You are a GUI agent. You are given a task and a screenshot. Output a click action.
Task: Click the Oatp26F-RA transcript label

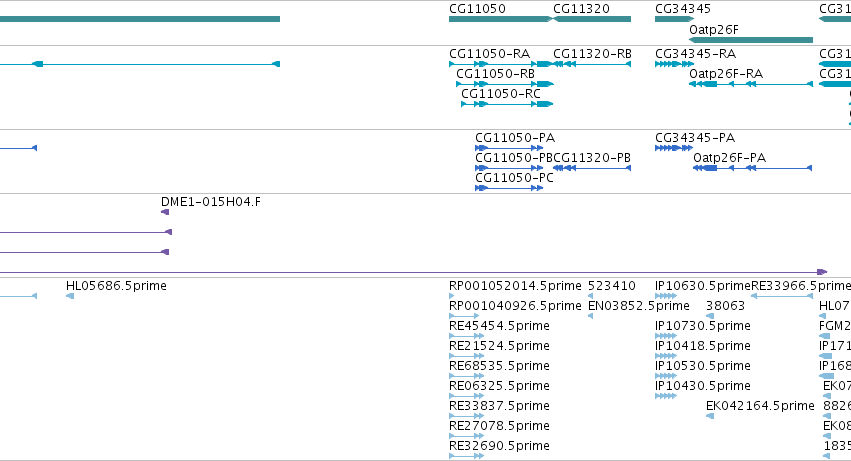[x=726, y=74]
